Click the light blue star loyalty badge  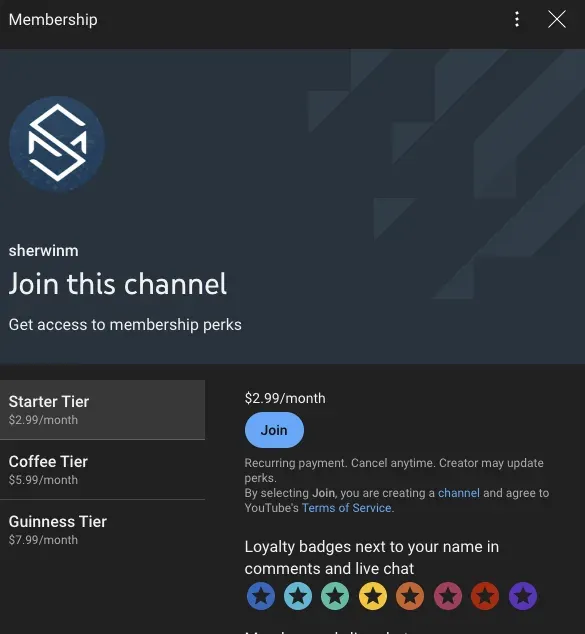coord(298,596)
